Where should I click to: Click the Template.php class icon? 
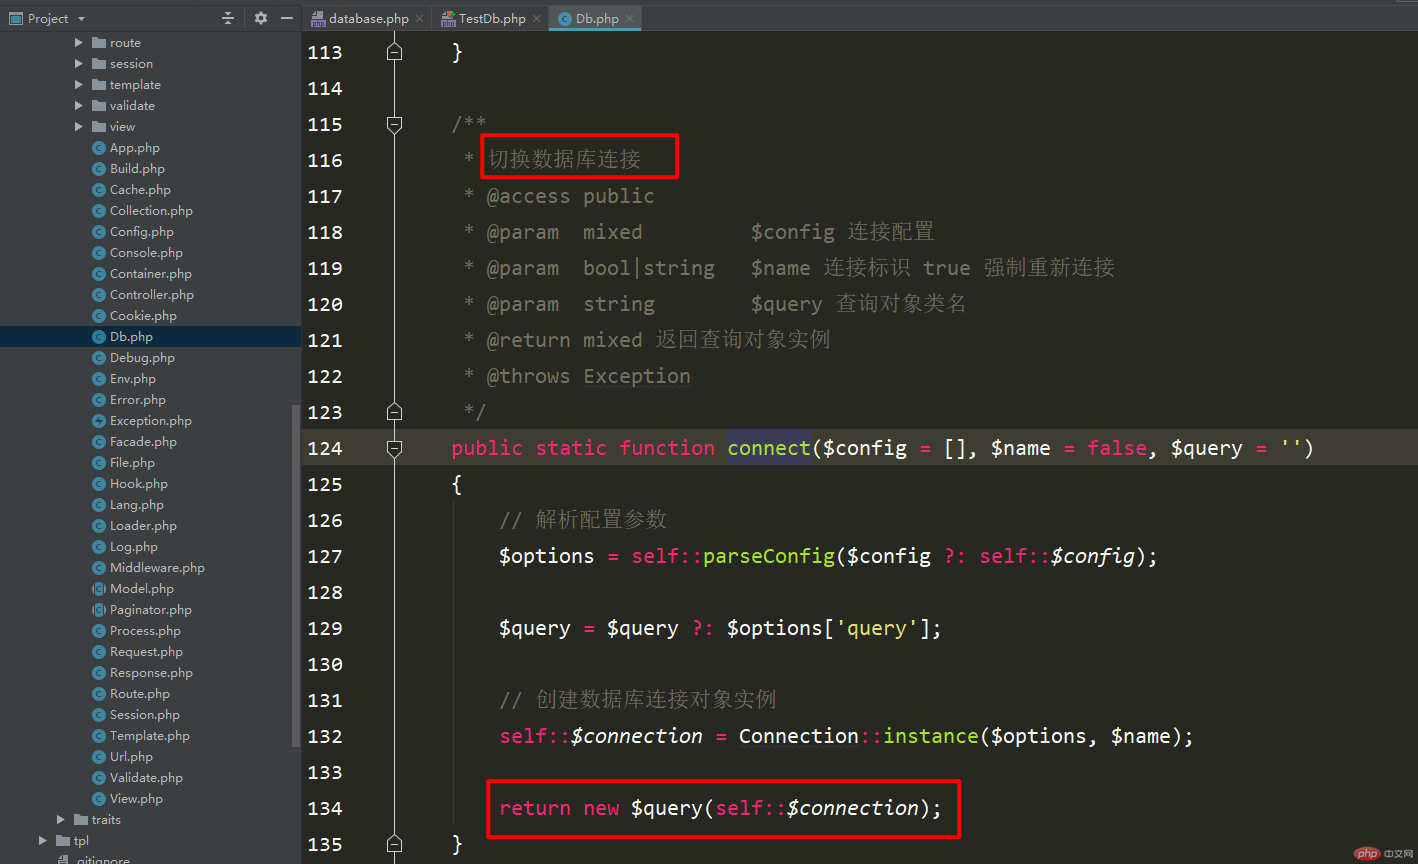point(99,736)
